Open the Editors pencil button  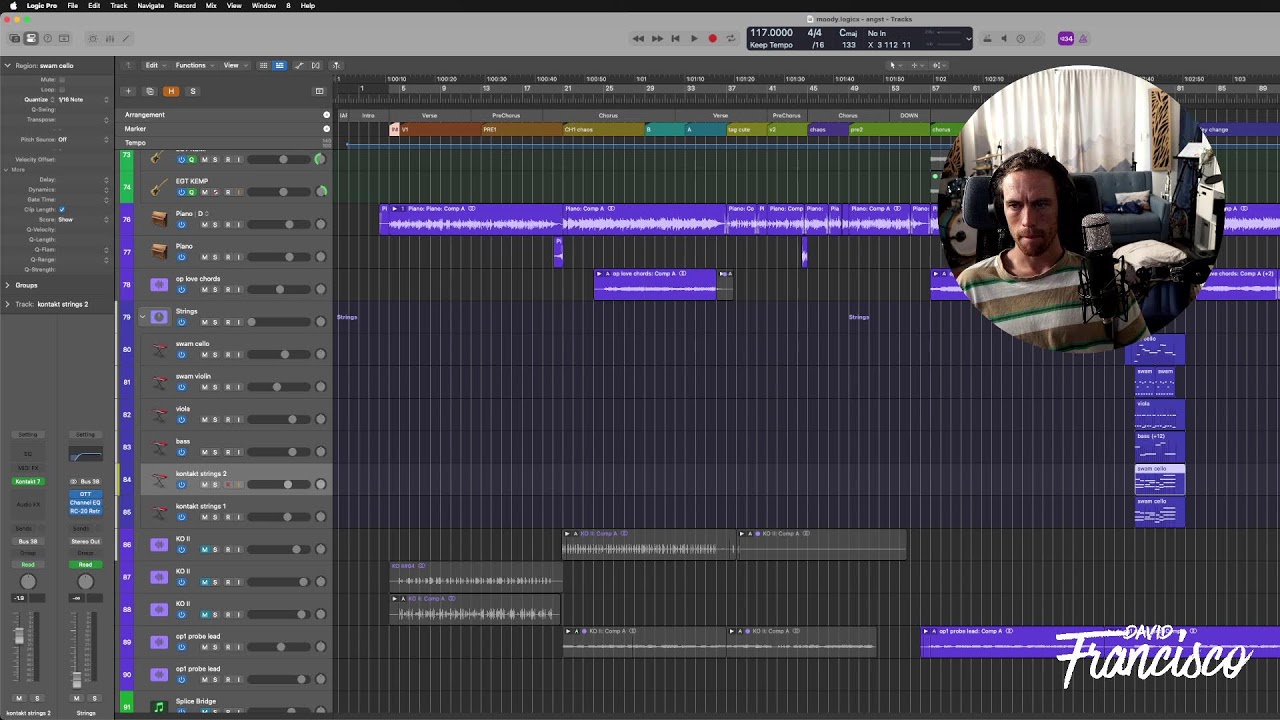click(126, 39)
